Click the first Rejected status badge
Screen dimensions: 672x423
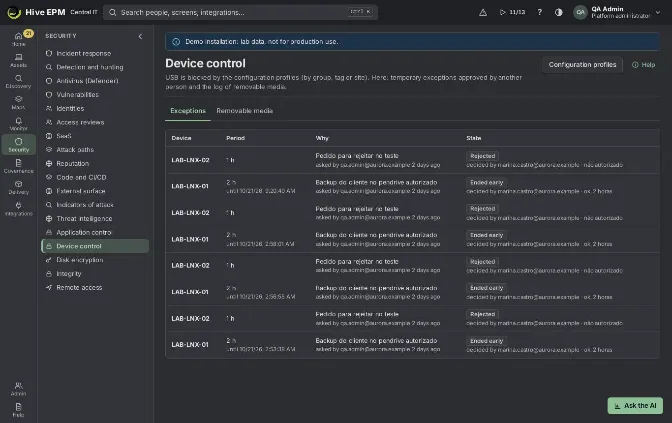point(482,156)
